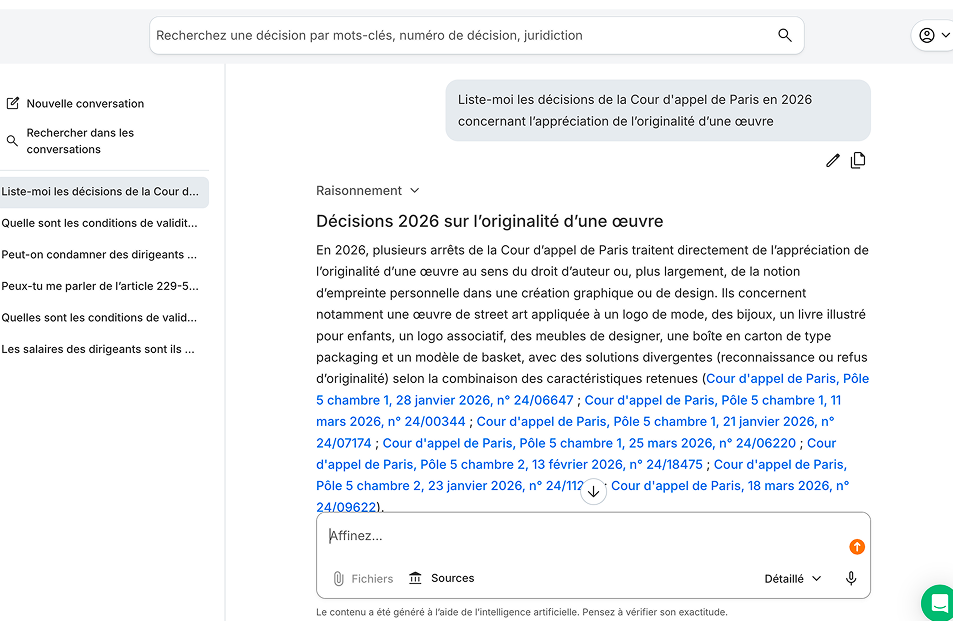Attach files via Fichiers paperclip
This screenshot has width=953, height=621.
point(363,579)
